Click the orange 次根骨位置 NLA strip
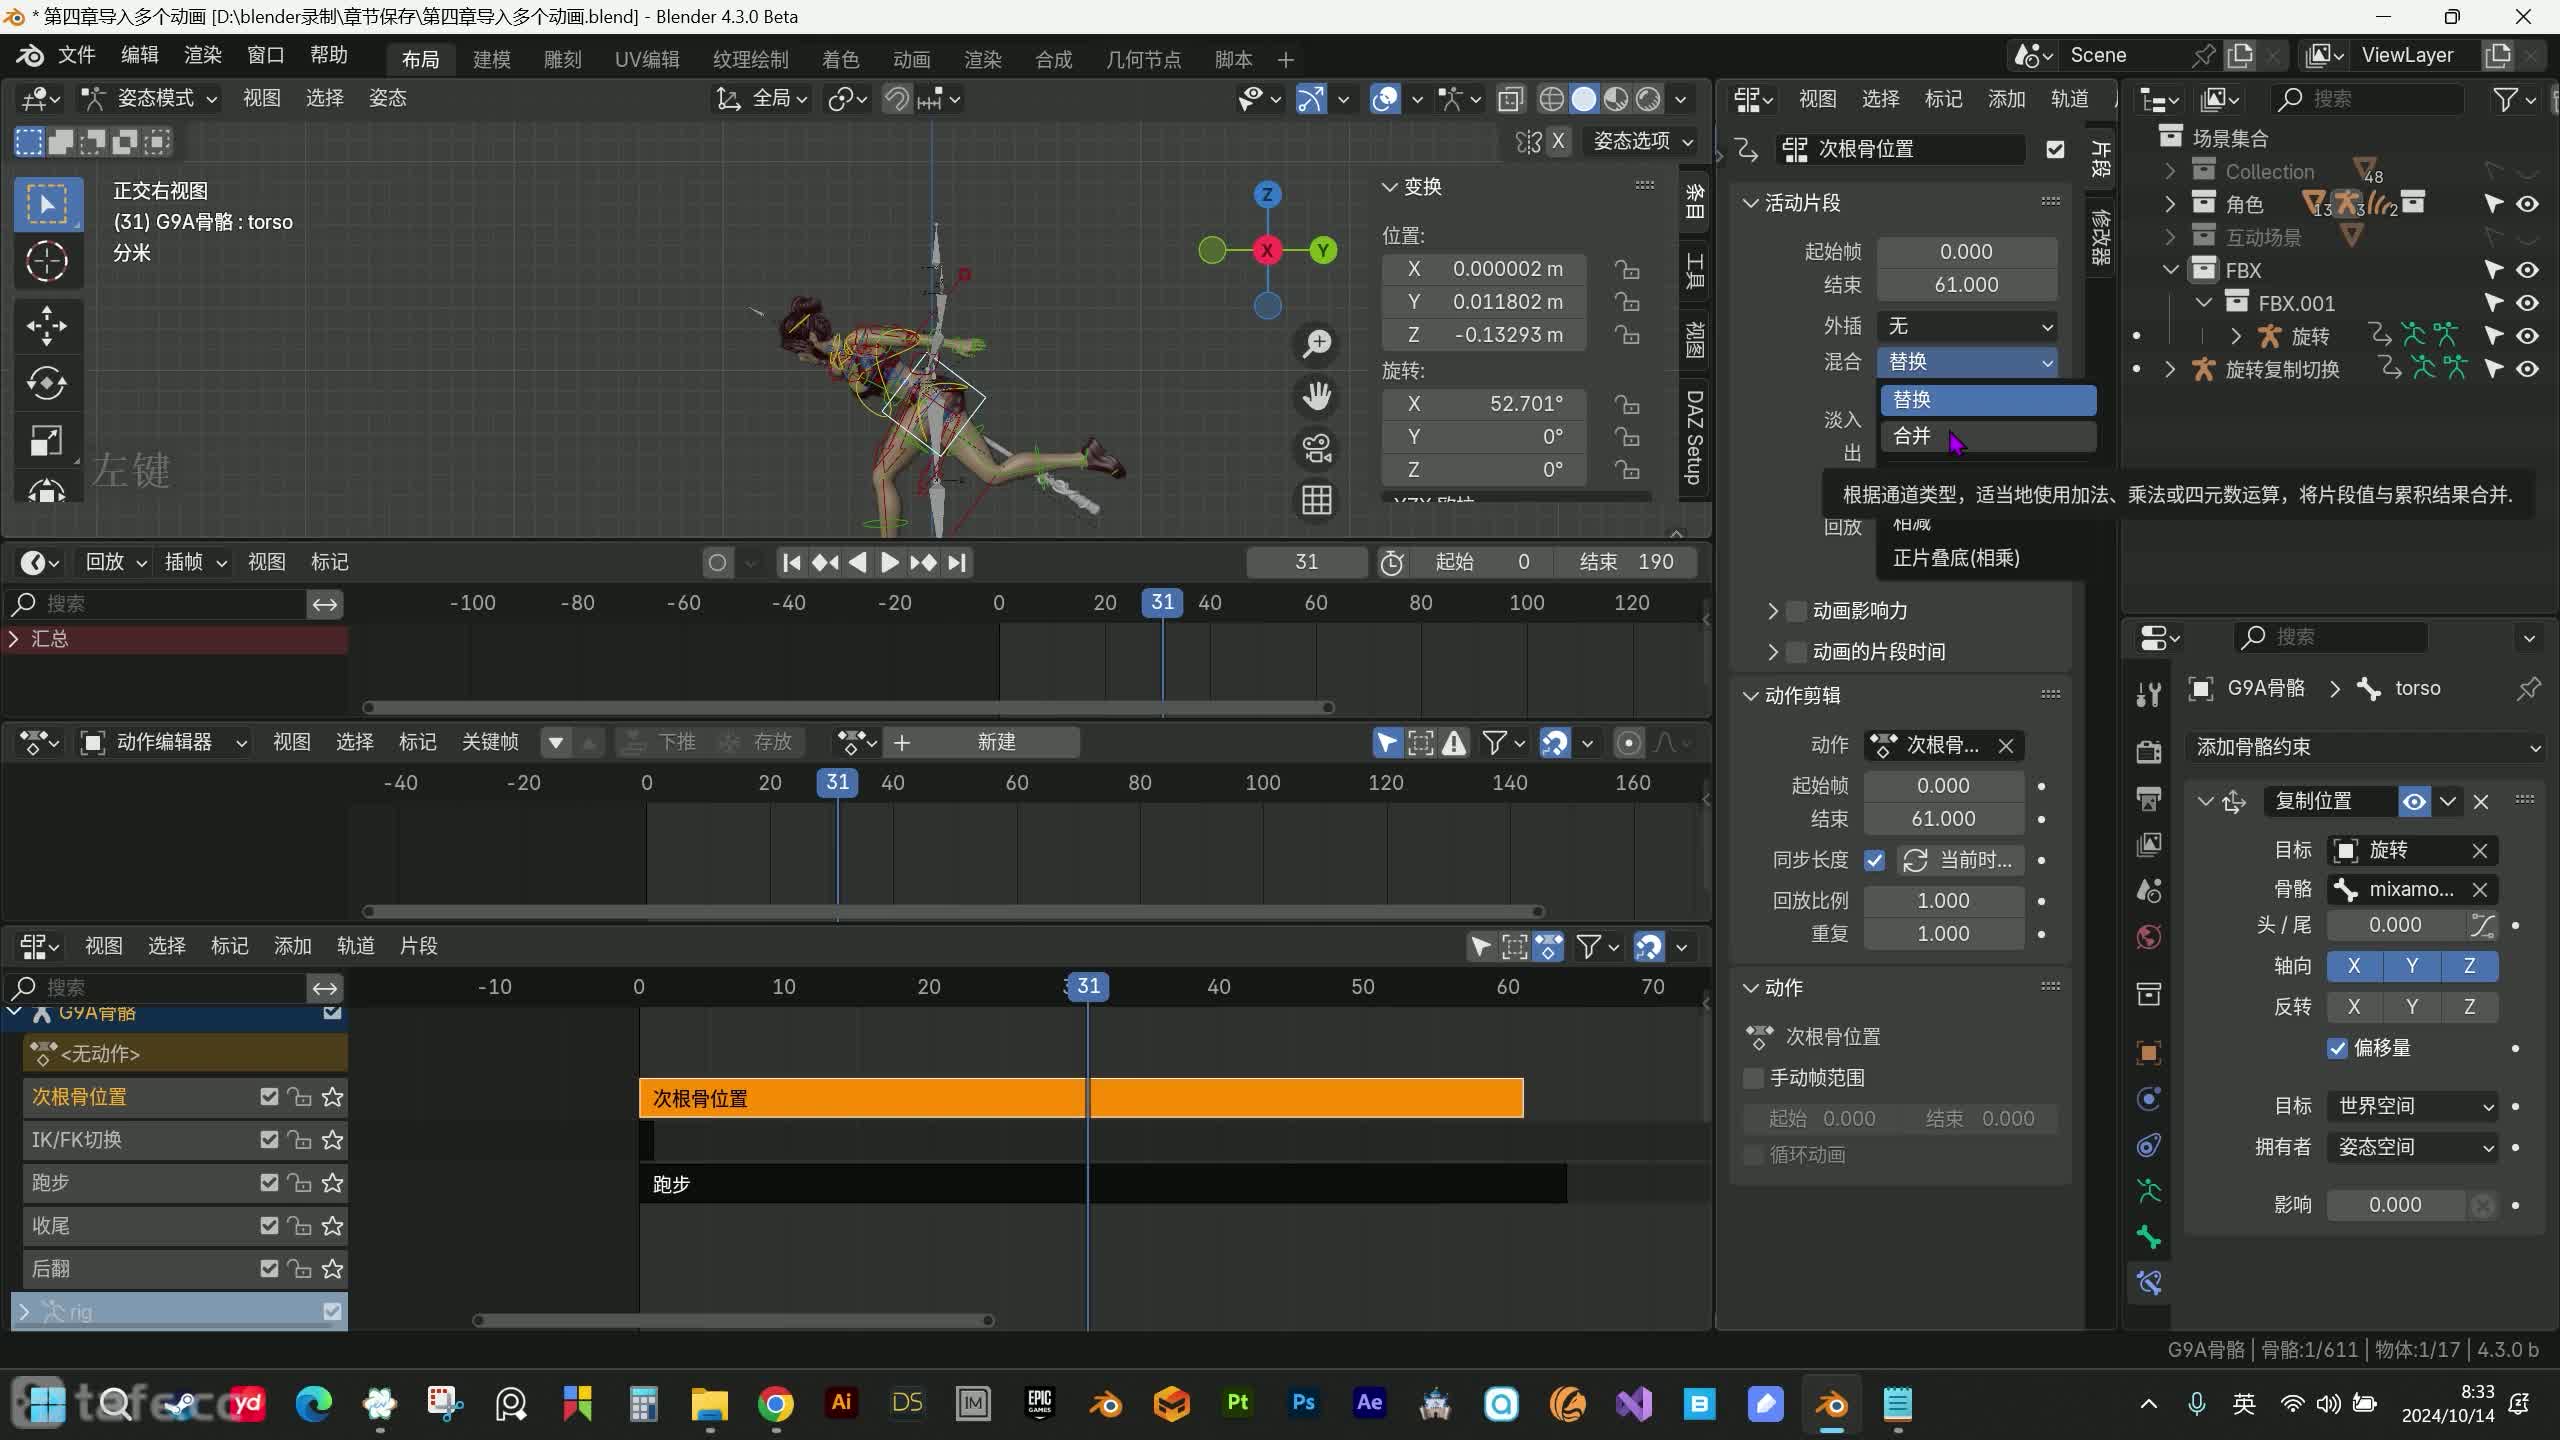This screenshot has height=1440, width=2560. pyautogui.click(x=1081, y=1098)
